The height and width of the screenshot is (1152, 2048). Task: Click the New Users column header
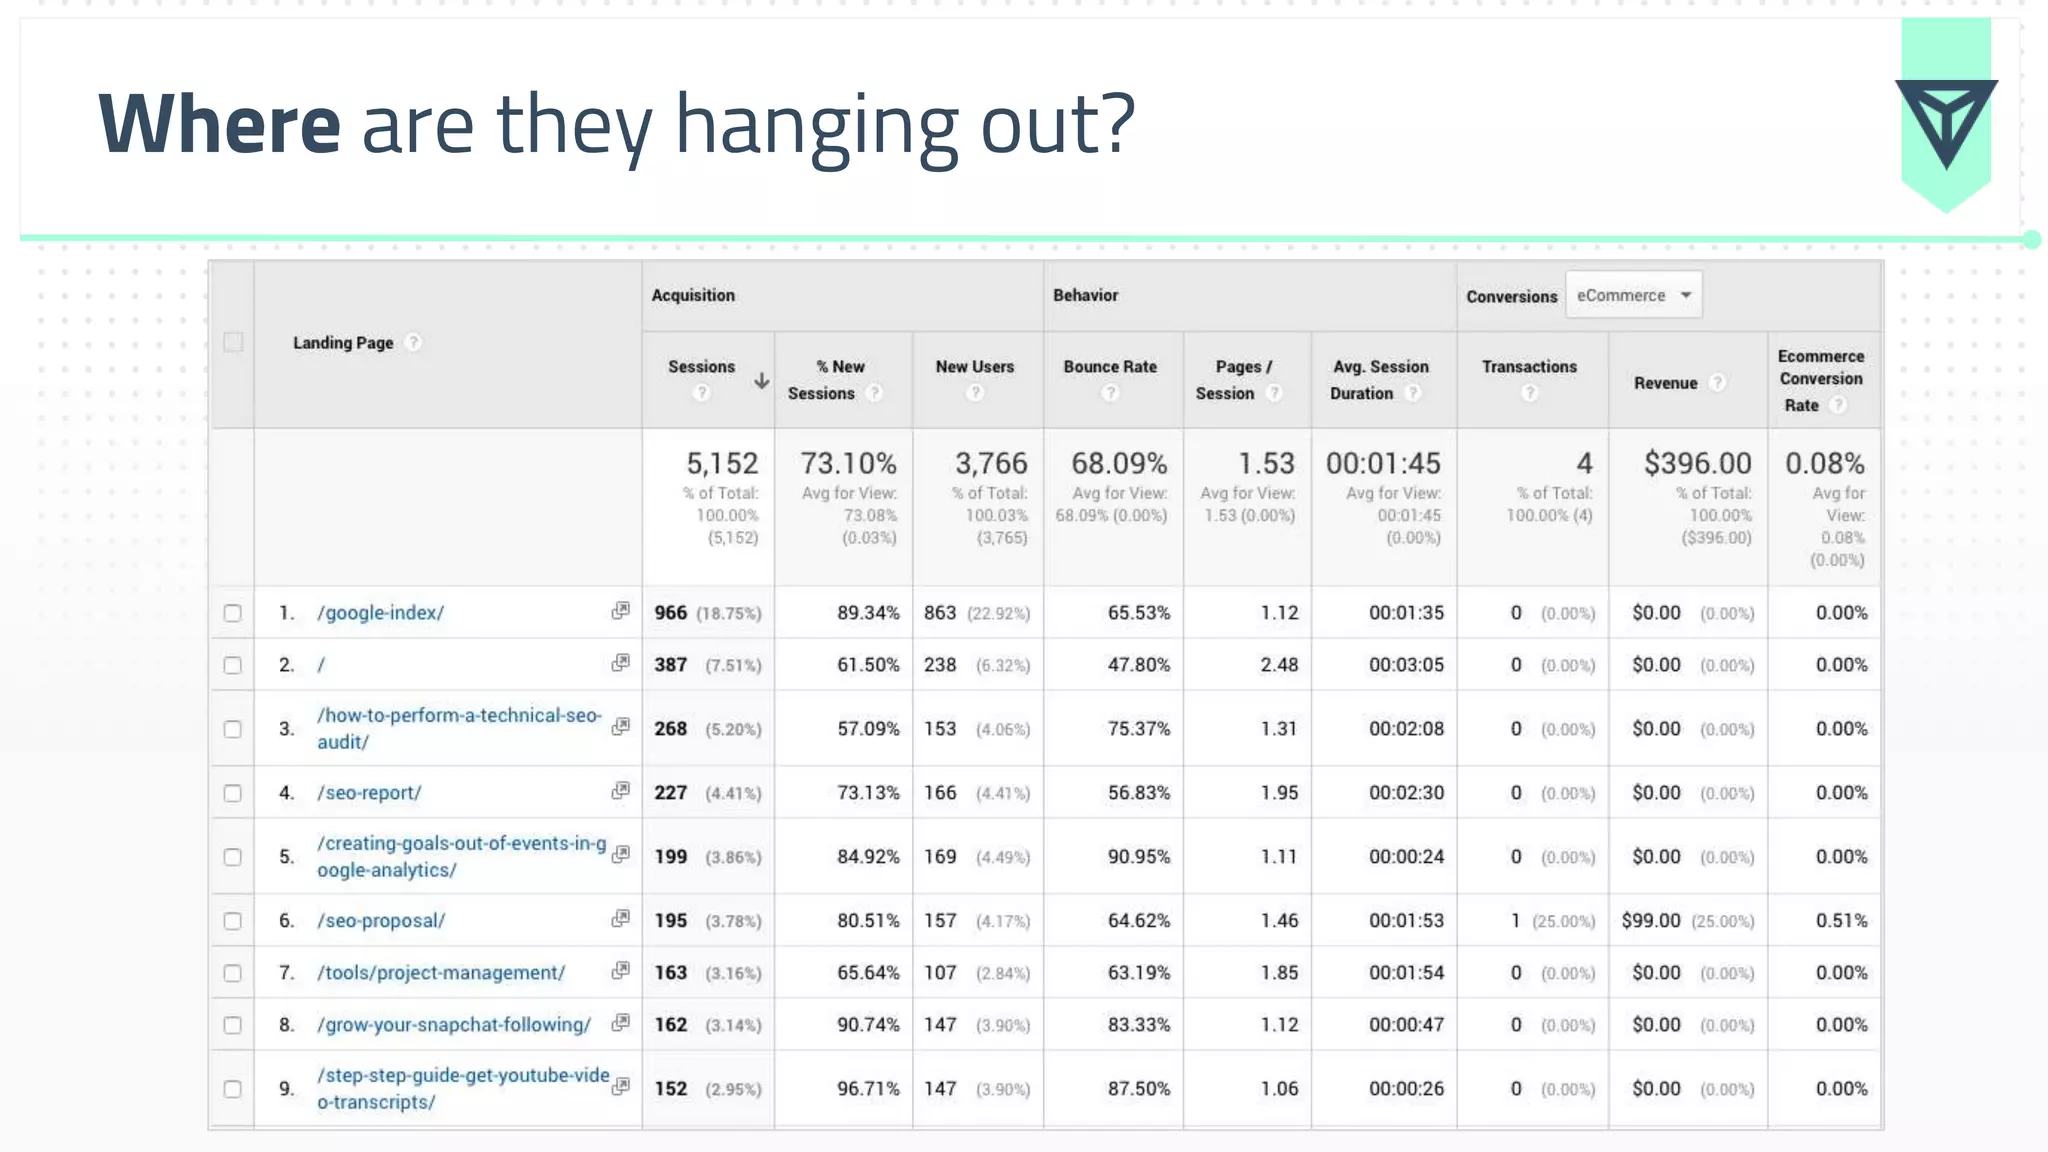pos(974,367)
